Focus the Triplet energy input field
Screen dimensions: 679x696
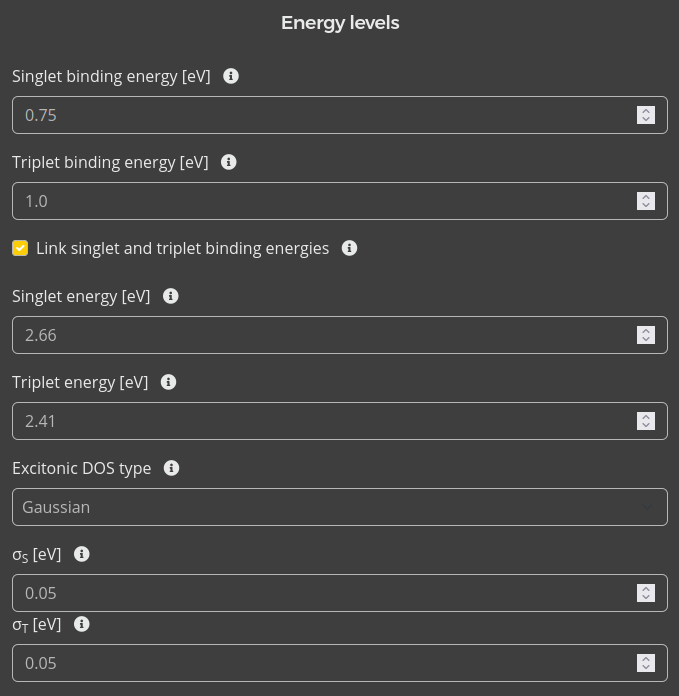[x=320, y=421]
